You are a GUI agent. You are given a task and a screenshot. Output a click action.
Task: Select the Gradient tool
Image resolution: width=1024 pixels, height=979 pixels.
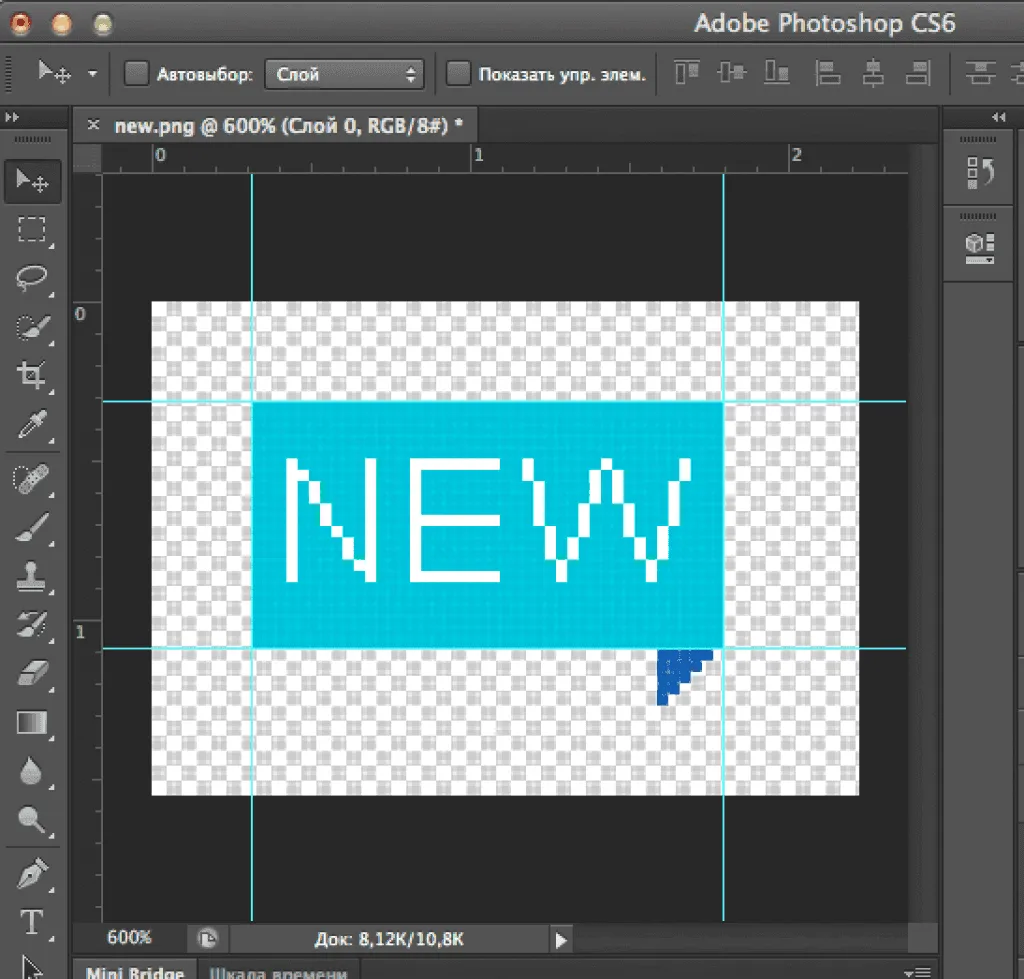33,722
